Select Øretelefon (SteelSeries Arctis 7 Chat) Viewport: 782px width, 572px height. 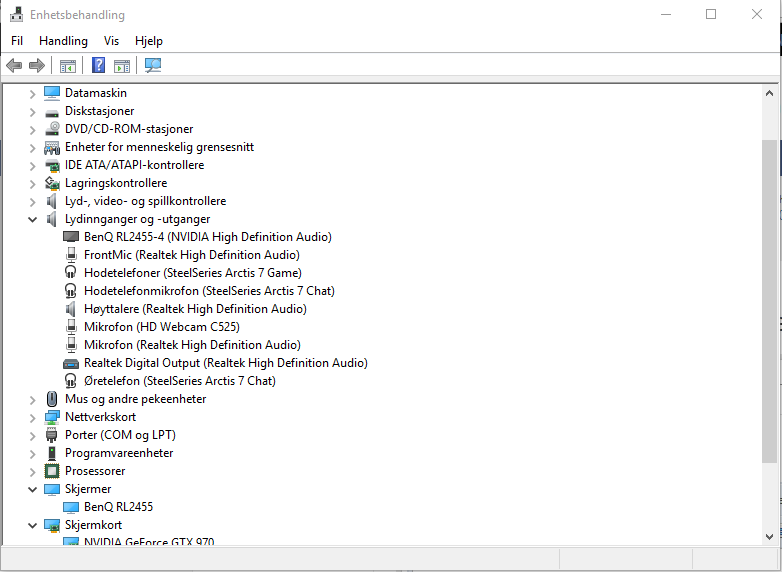180,381
